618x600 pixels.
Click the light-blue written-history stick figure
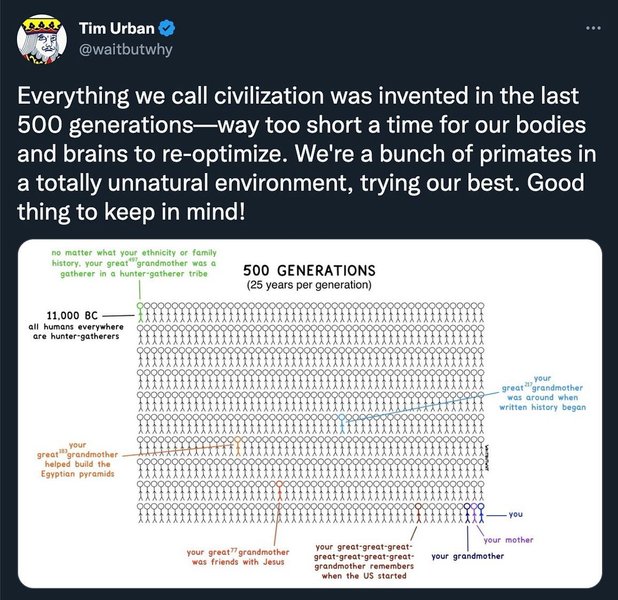(x=343, y=423)
